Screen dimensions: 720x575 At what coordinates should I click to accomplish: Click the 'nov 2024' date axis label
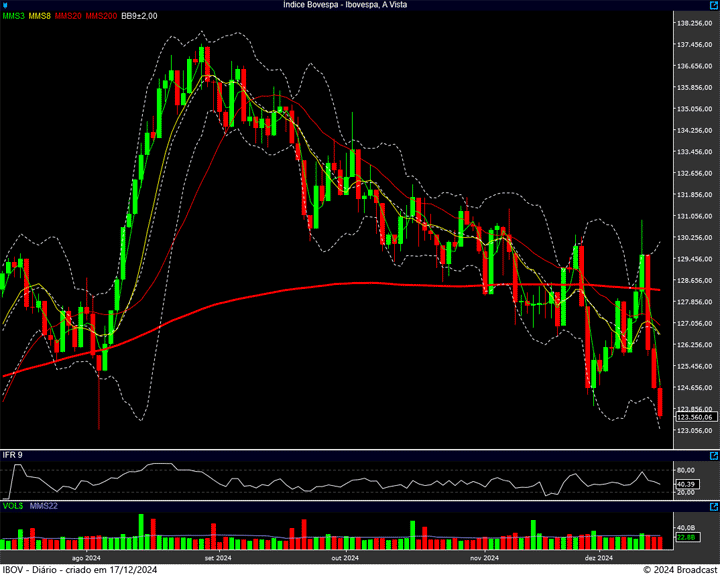pos(484,558)
